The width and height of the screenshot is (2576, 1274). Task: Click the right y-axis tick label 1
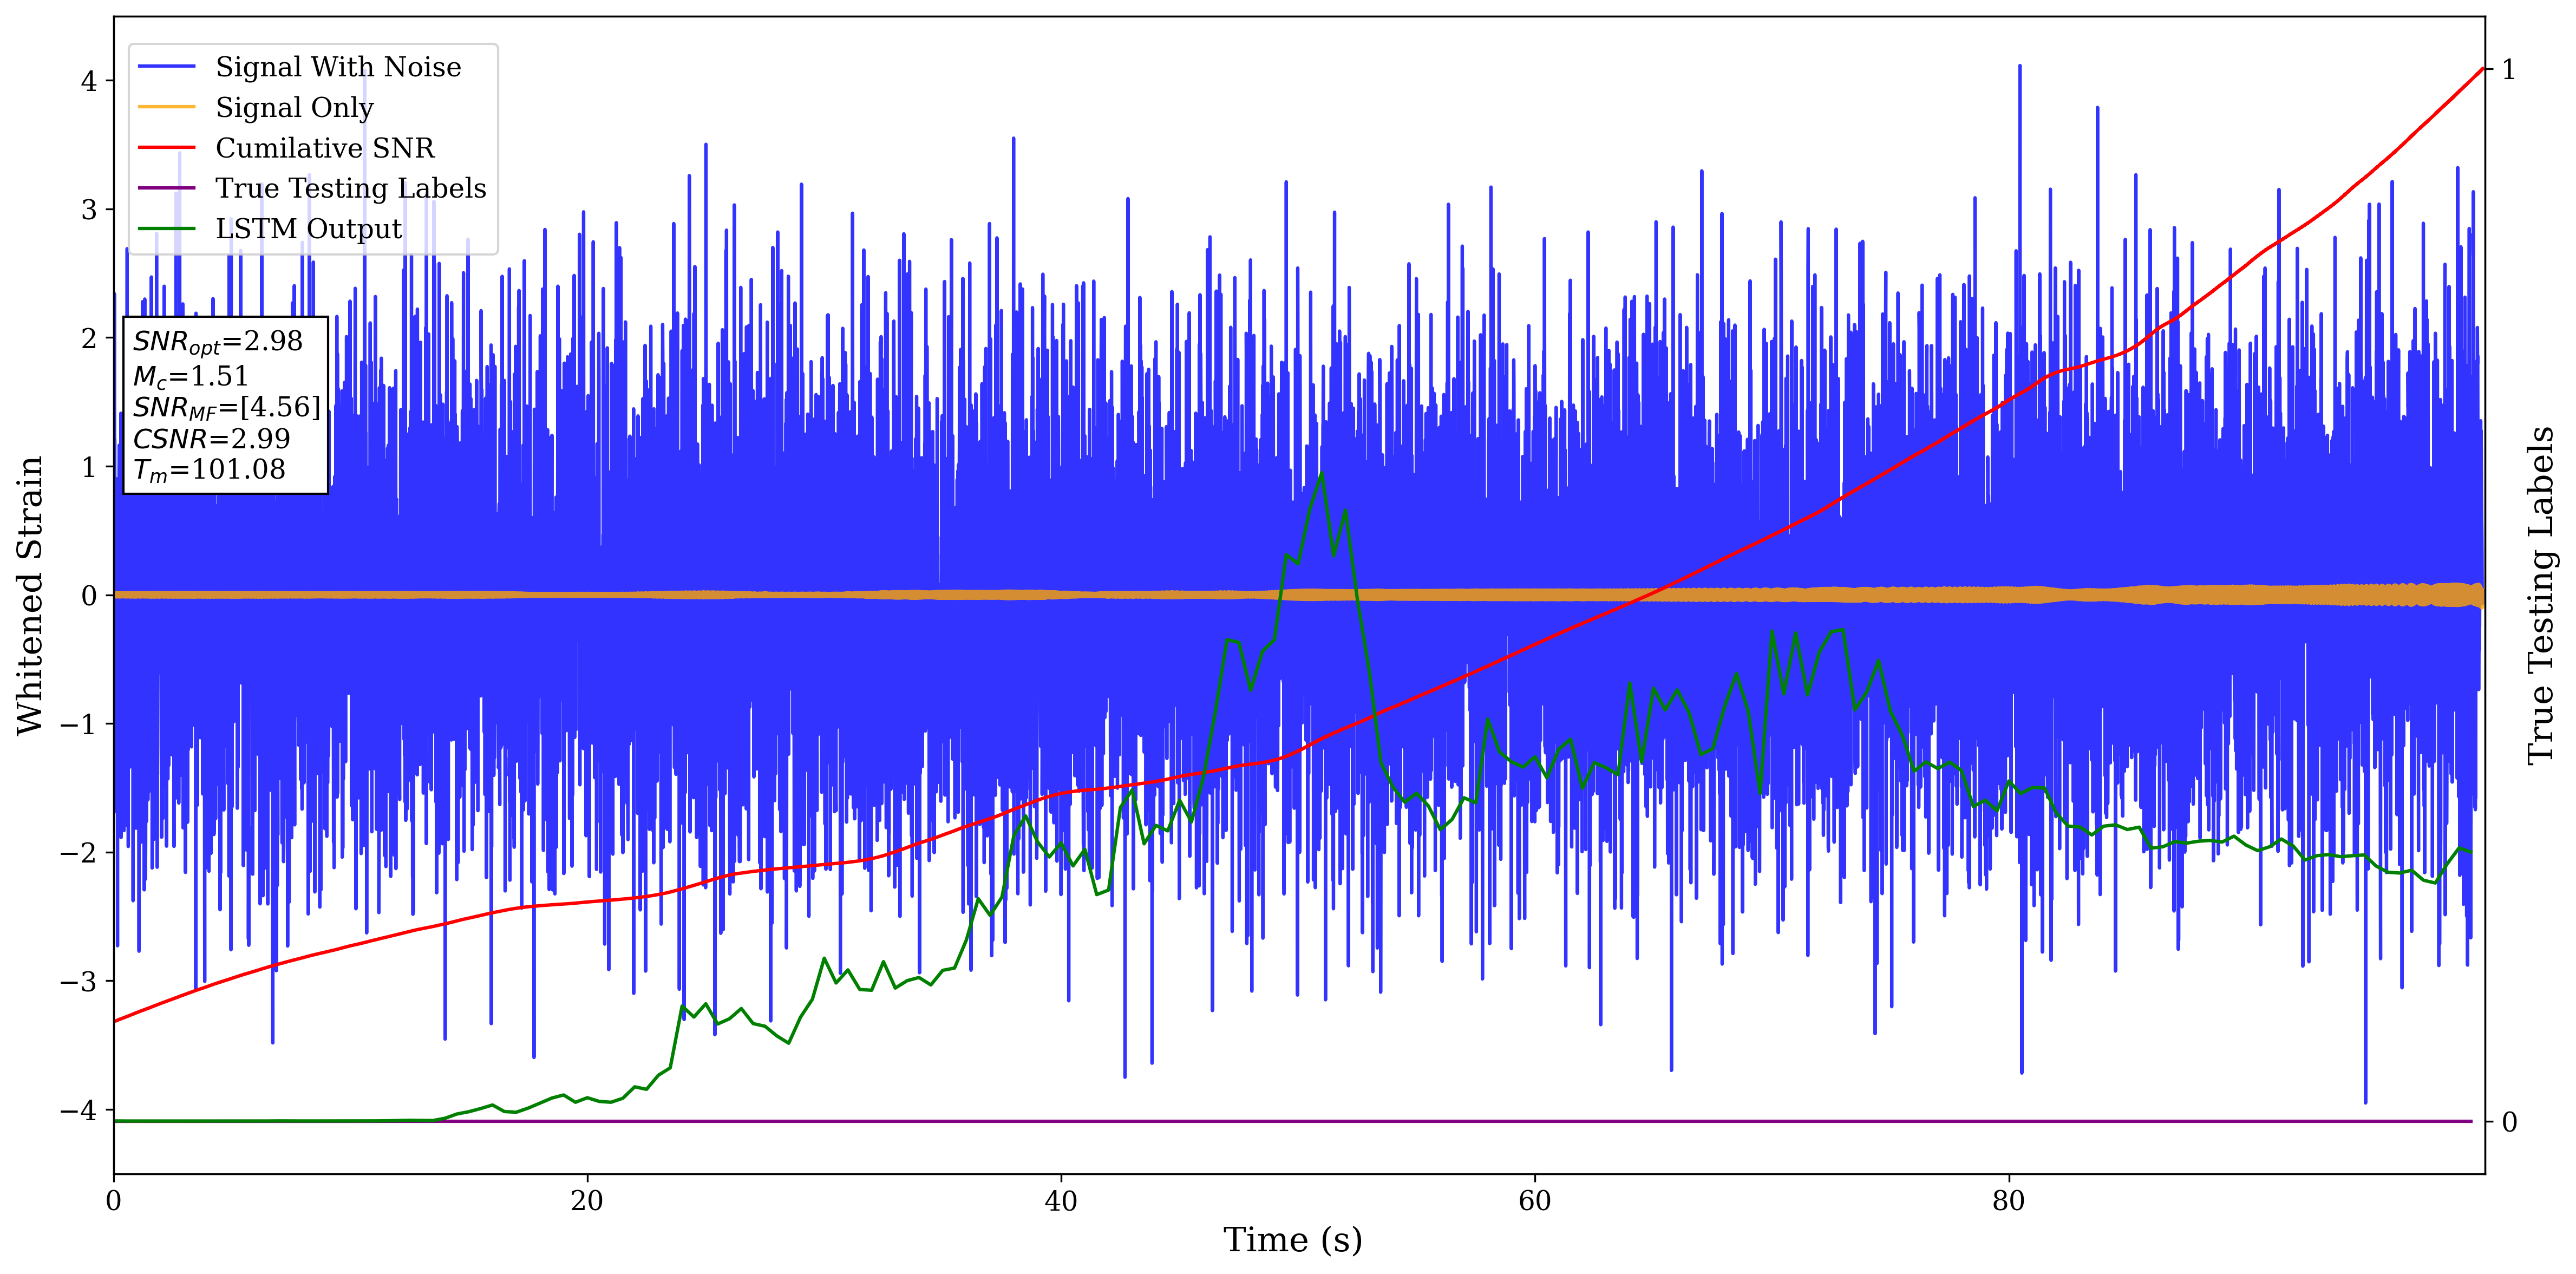coord(2508,70)
